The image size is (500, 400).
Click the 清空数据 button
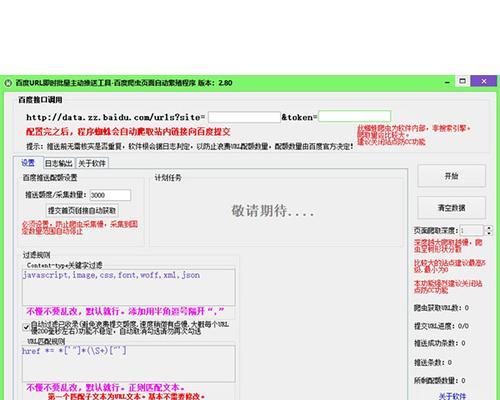click(x=451, y=208)
